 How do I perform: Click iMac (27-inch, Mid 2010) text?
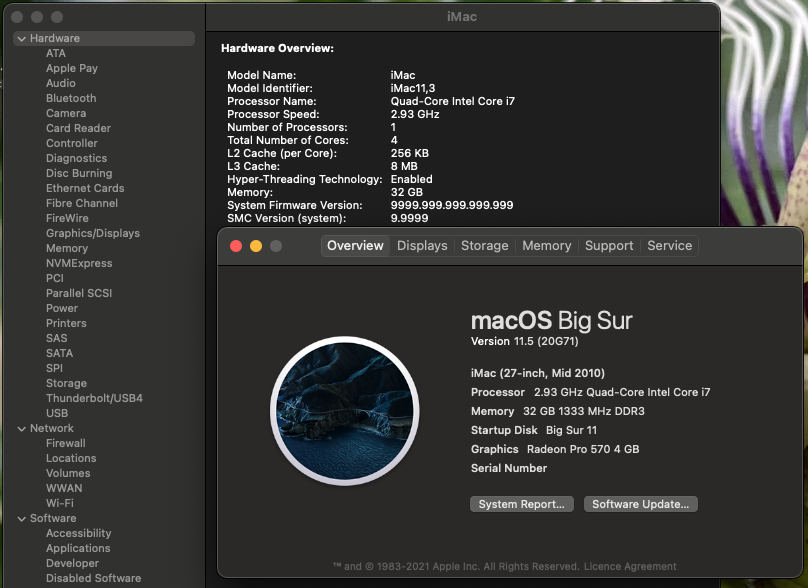click(538, 373)
